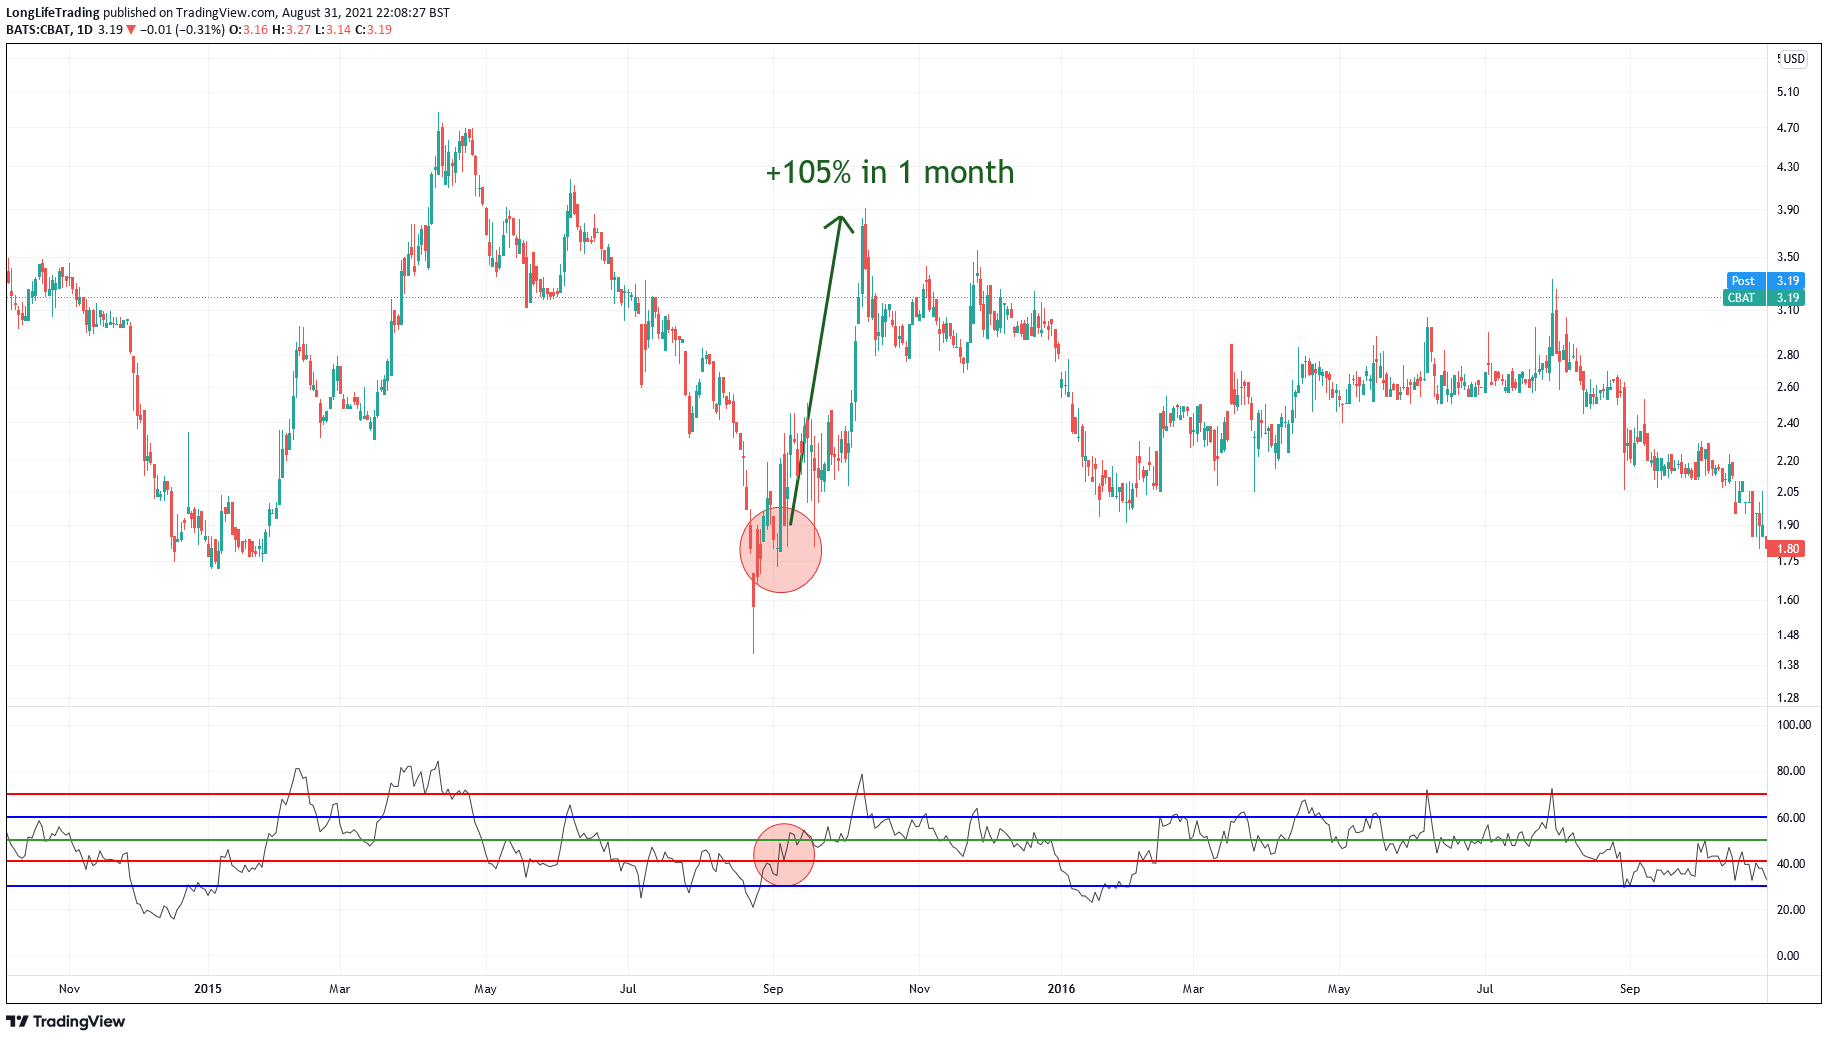Click the high value H:3.27
The height and width of the screenshot is (1040, 1828).
(292, 30)
